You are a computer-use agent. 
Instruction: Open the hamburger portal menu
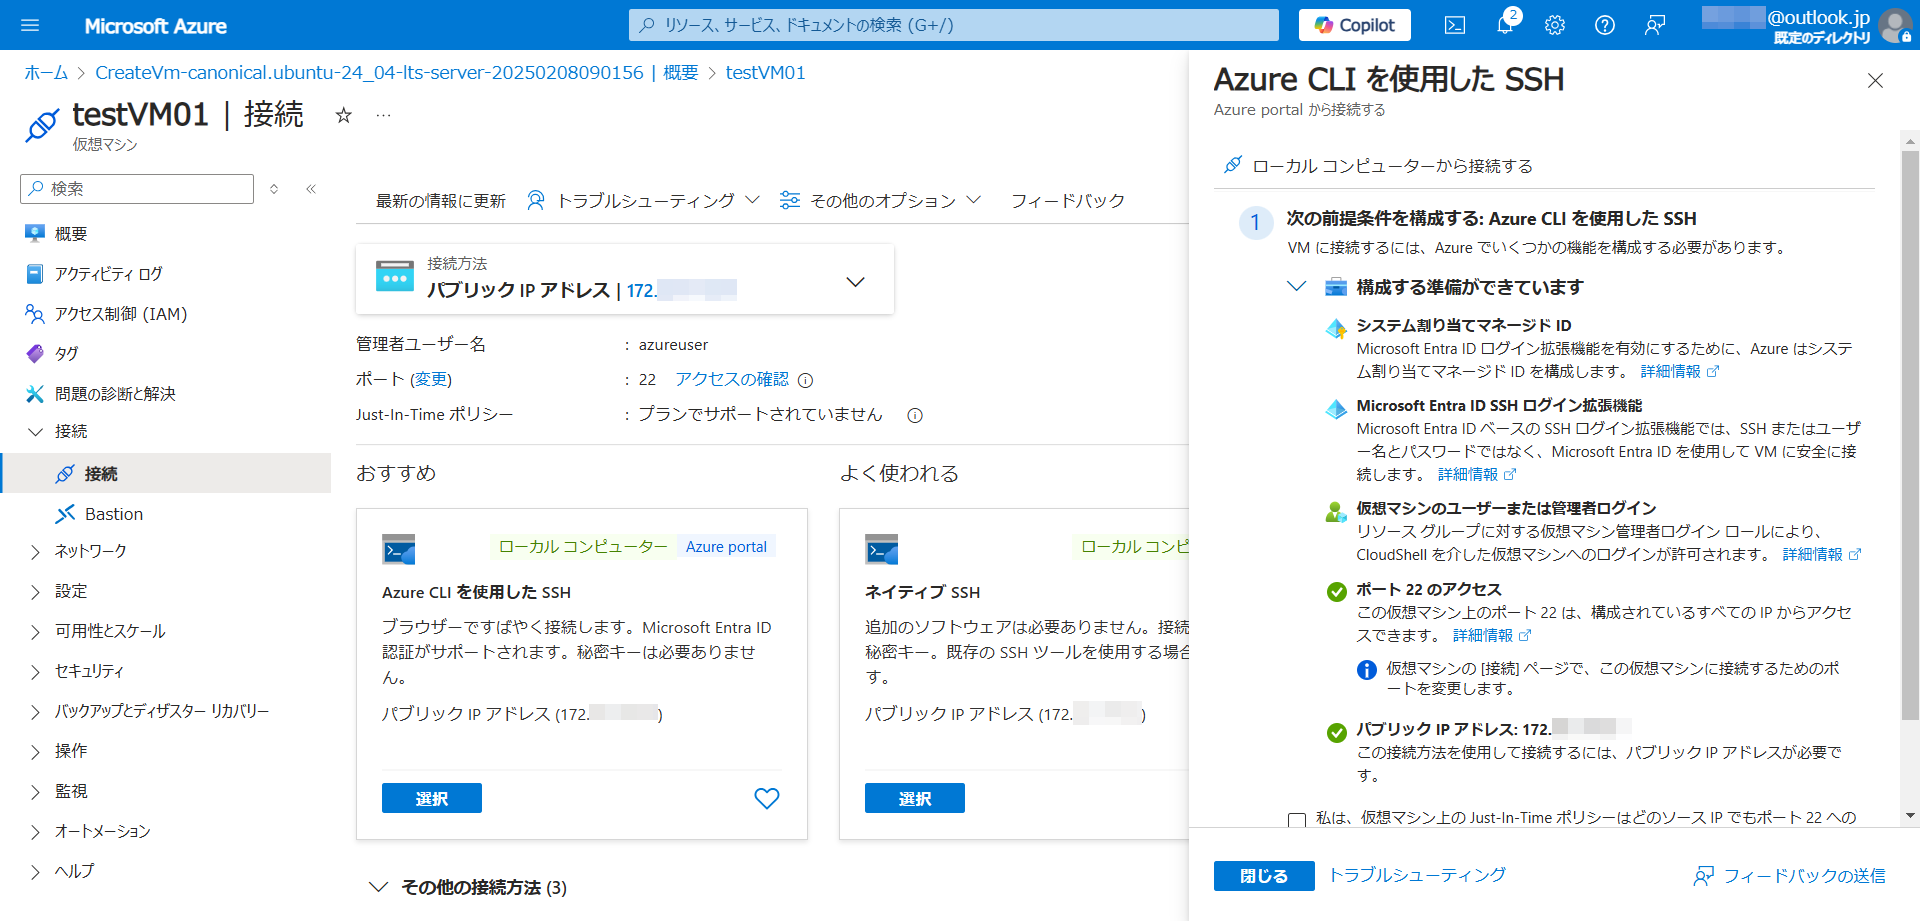pos(30,25)
